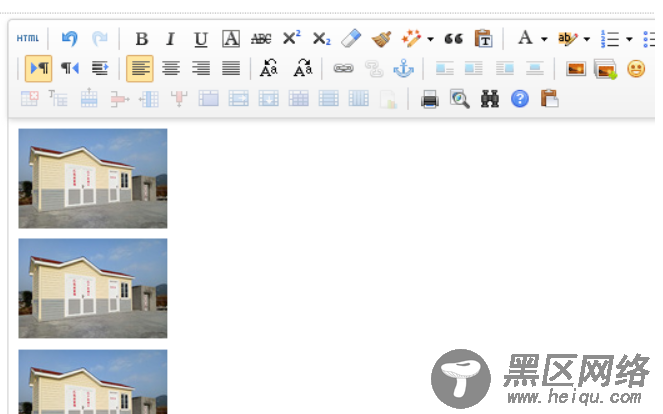
Task: Insert a hyperlink
Action: click(x=343, y=68)
